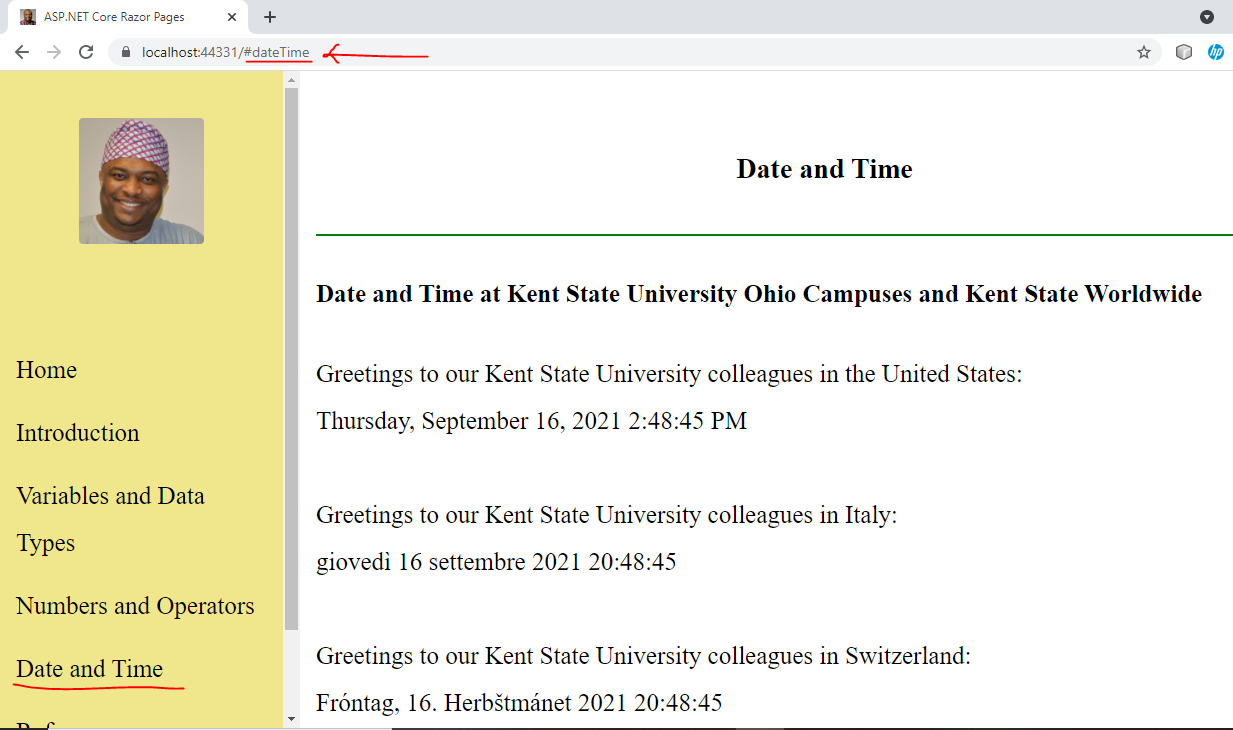Open Numbers and Operators link
This screenshot has width=1233, height=730.
[135, 606]
